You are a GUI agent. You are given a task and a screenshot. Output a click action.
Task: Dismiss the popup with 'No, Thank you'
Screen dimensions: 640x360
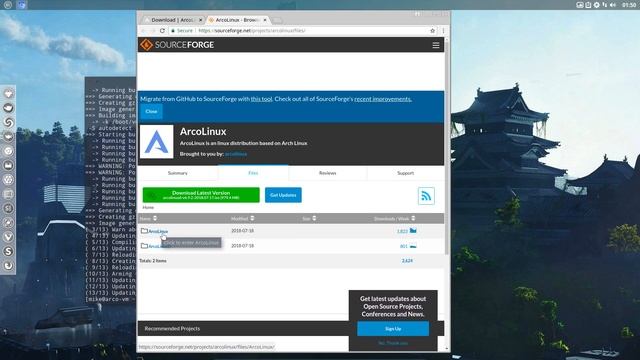(393, 343)
